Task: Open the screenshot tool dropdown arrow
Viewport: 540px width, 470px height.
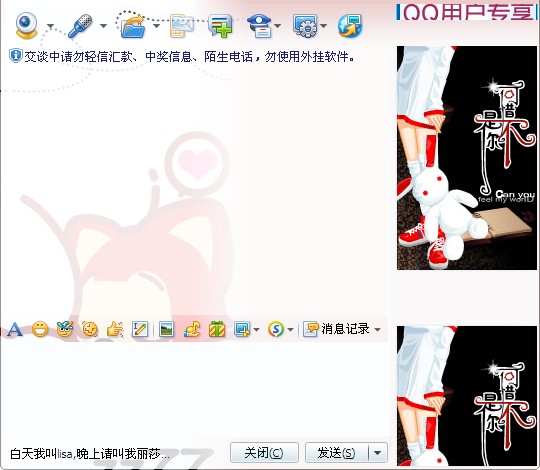Action: pos(256,330)
